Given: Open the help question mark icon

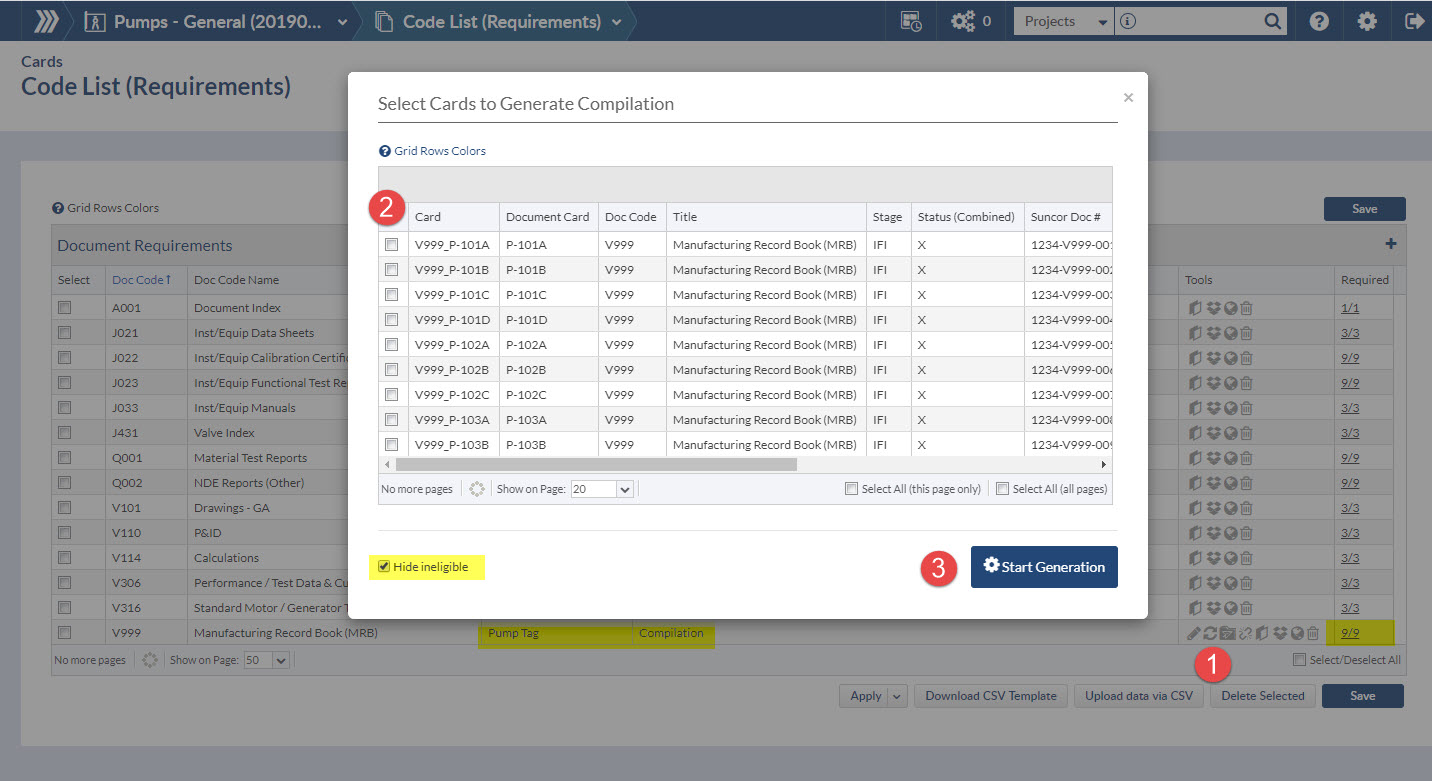Looking at the screenshot, I should point(1319,21).
